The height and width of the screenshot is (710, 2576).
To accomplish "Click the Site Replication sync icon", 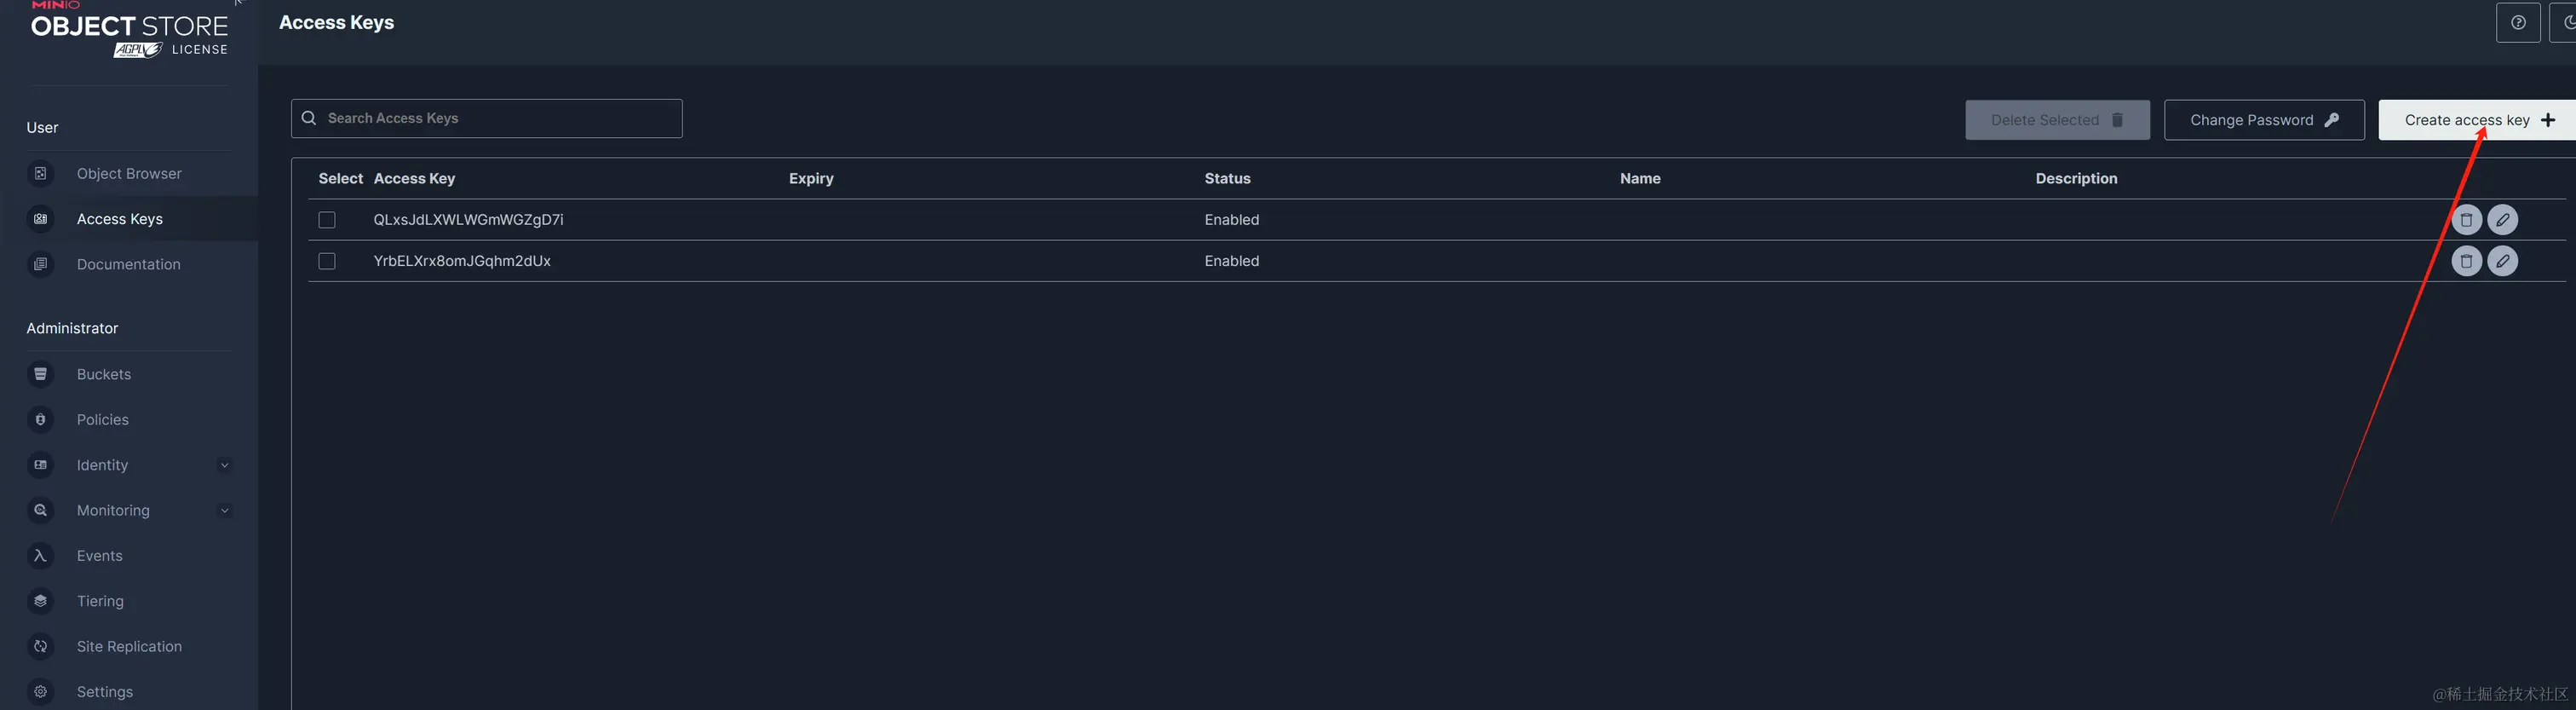I will tap(41, 646).
